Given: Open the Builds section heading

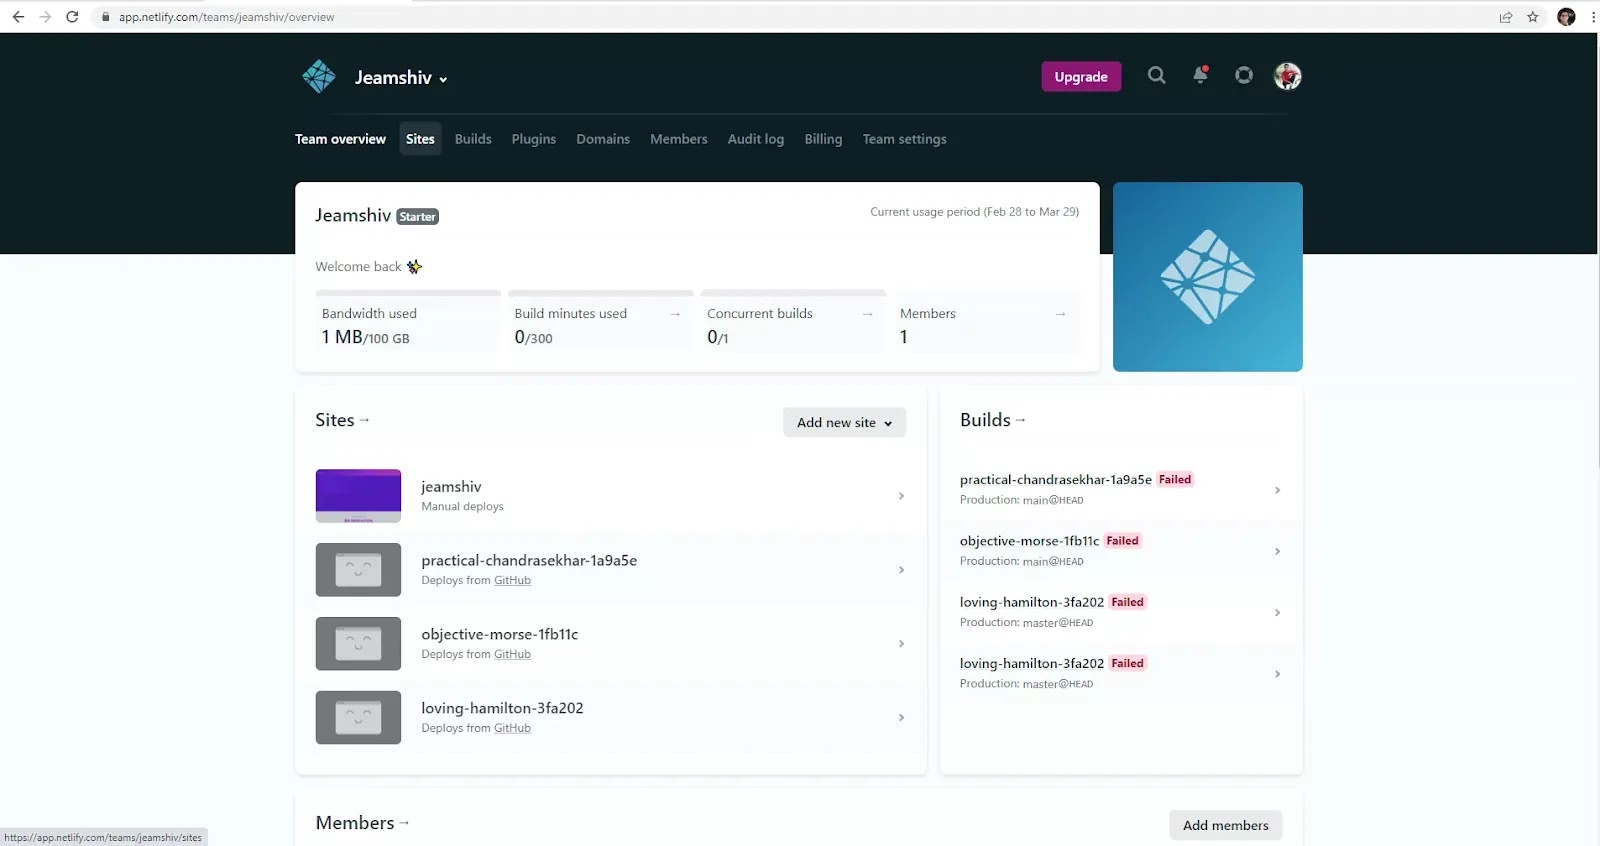Looking at the screenshot, I should [x=985, y=420].
